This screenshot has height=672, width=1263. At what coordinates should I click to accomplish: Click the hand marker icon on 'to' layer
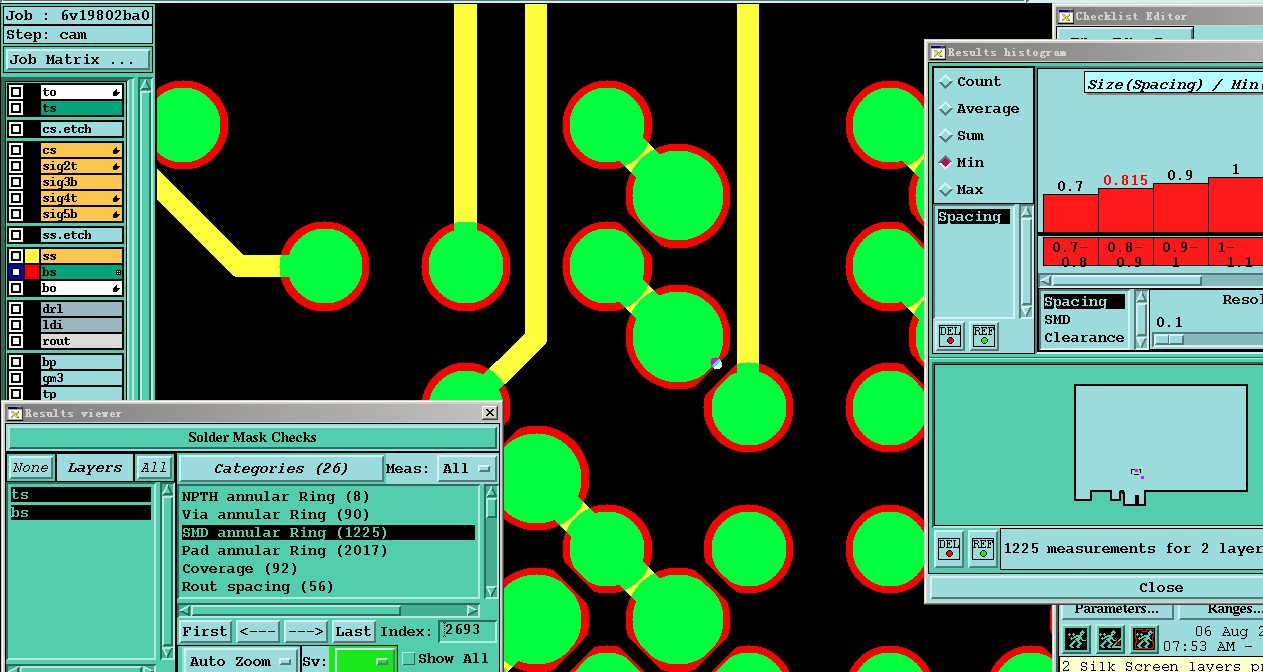(117, 92)
